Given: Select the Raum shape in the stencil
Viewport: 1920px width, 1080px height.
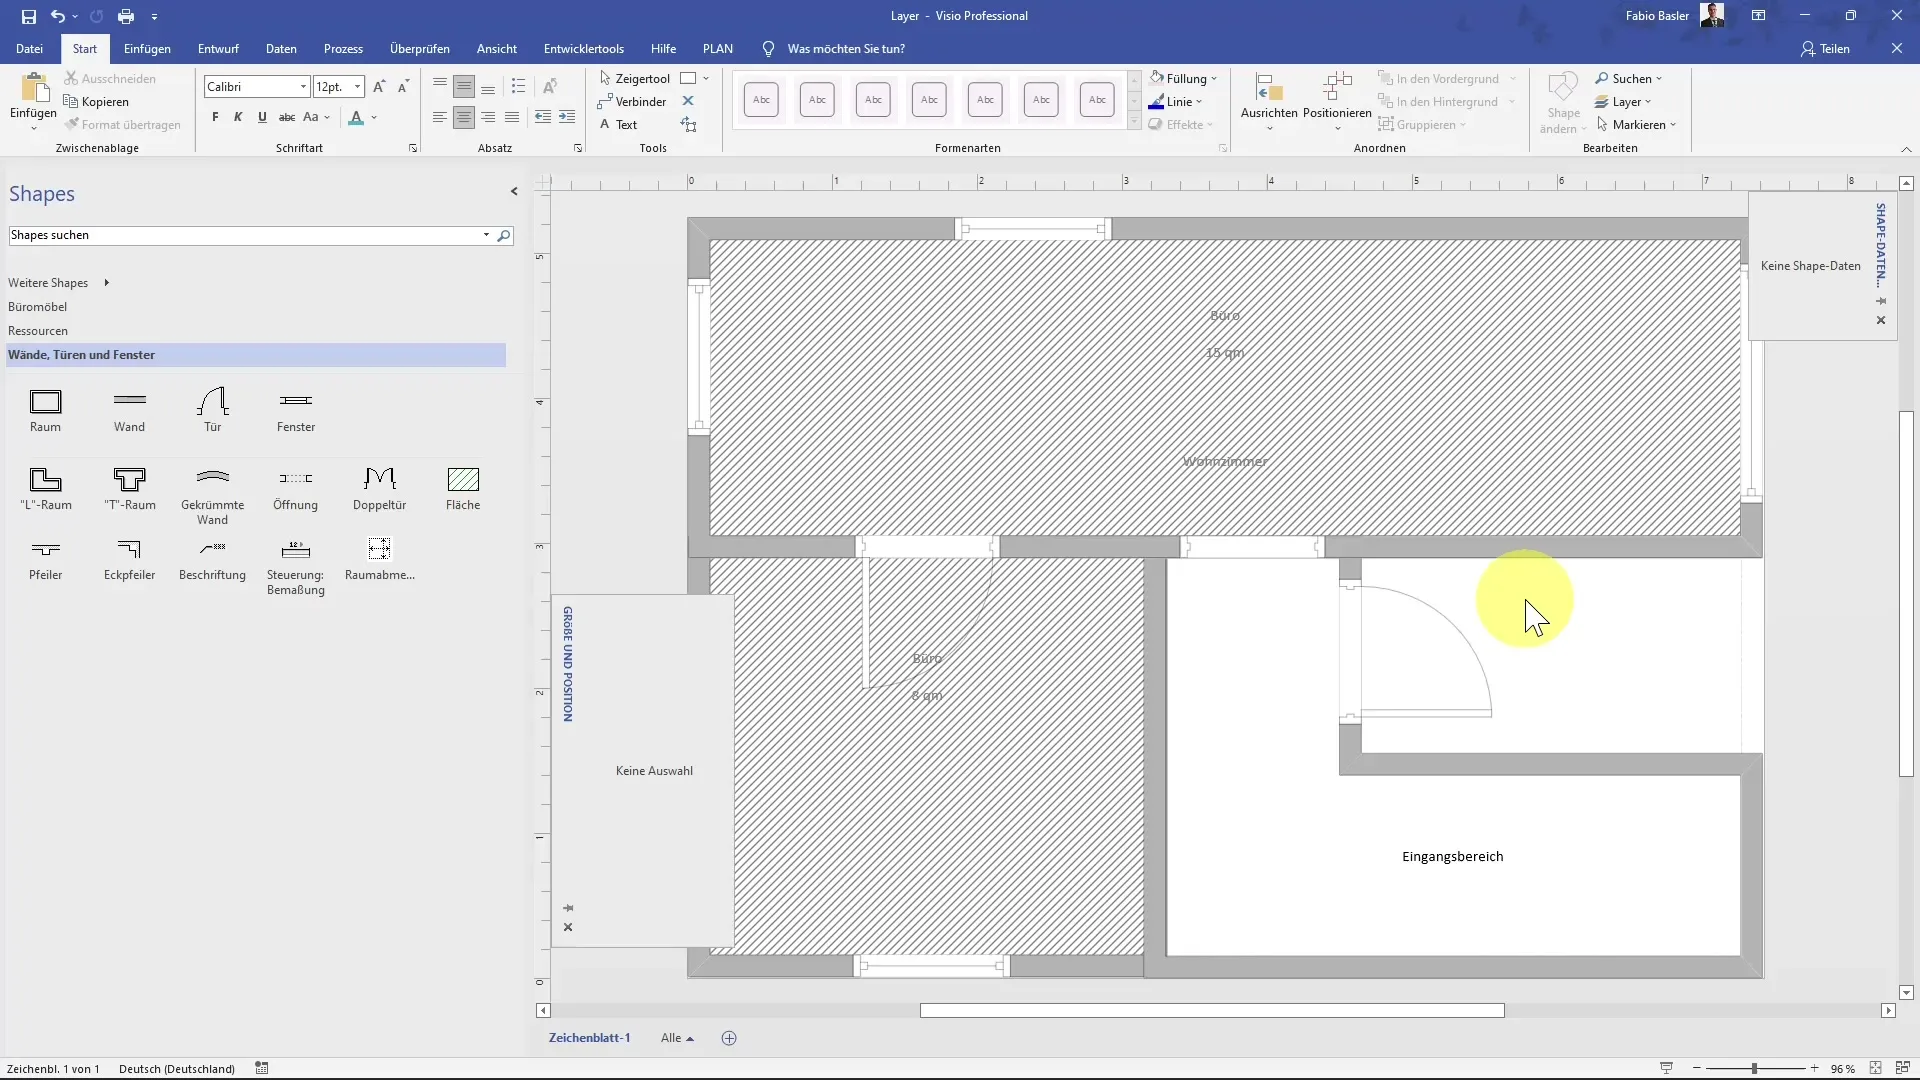Looking at the screenshot, I should pyautogui.click(x=45, y=411).
